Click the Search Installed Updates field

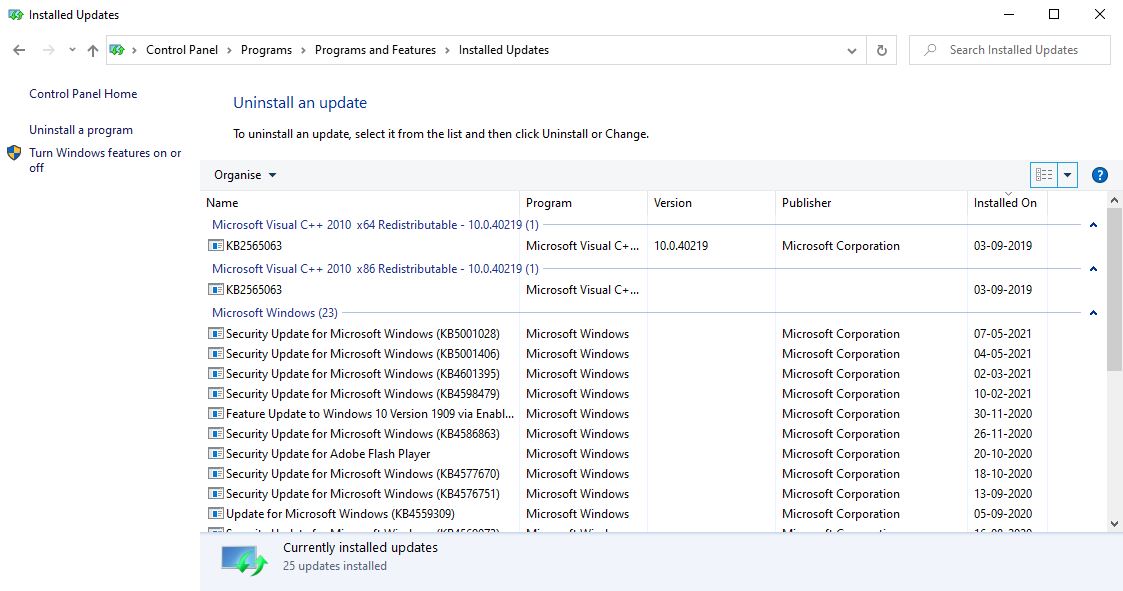(1010, 50)
